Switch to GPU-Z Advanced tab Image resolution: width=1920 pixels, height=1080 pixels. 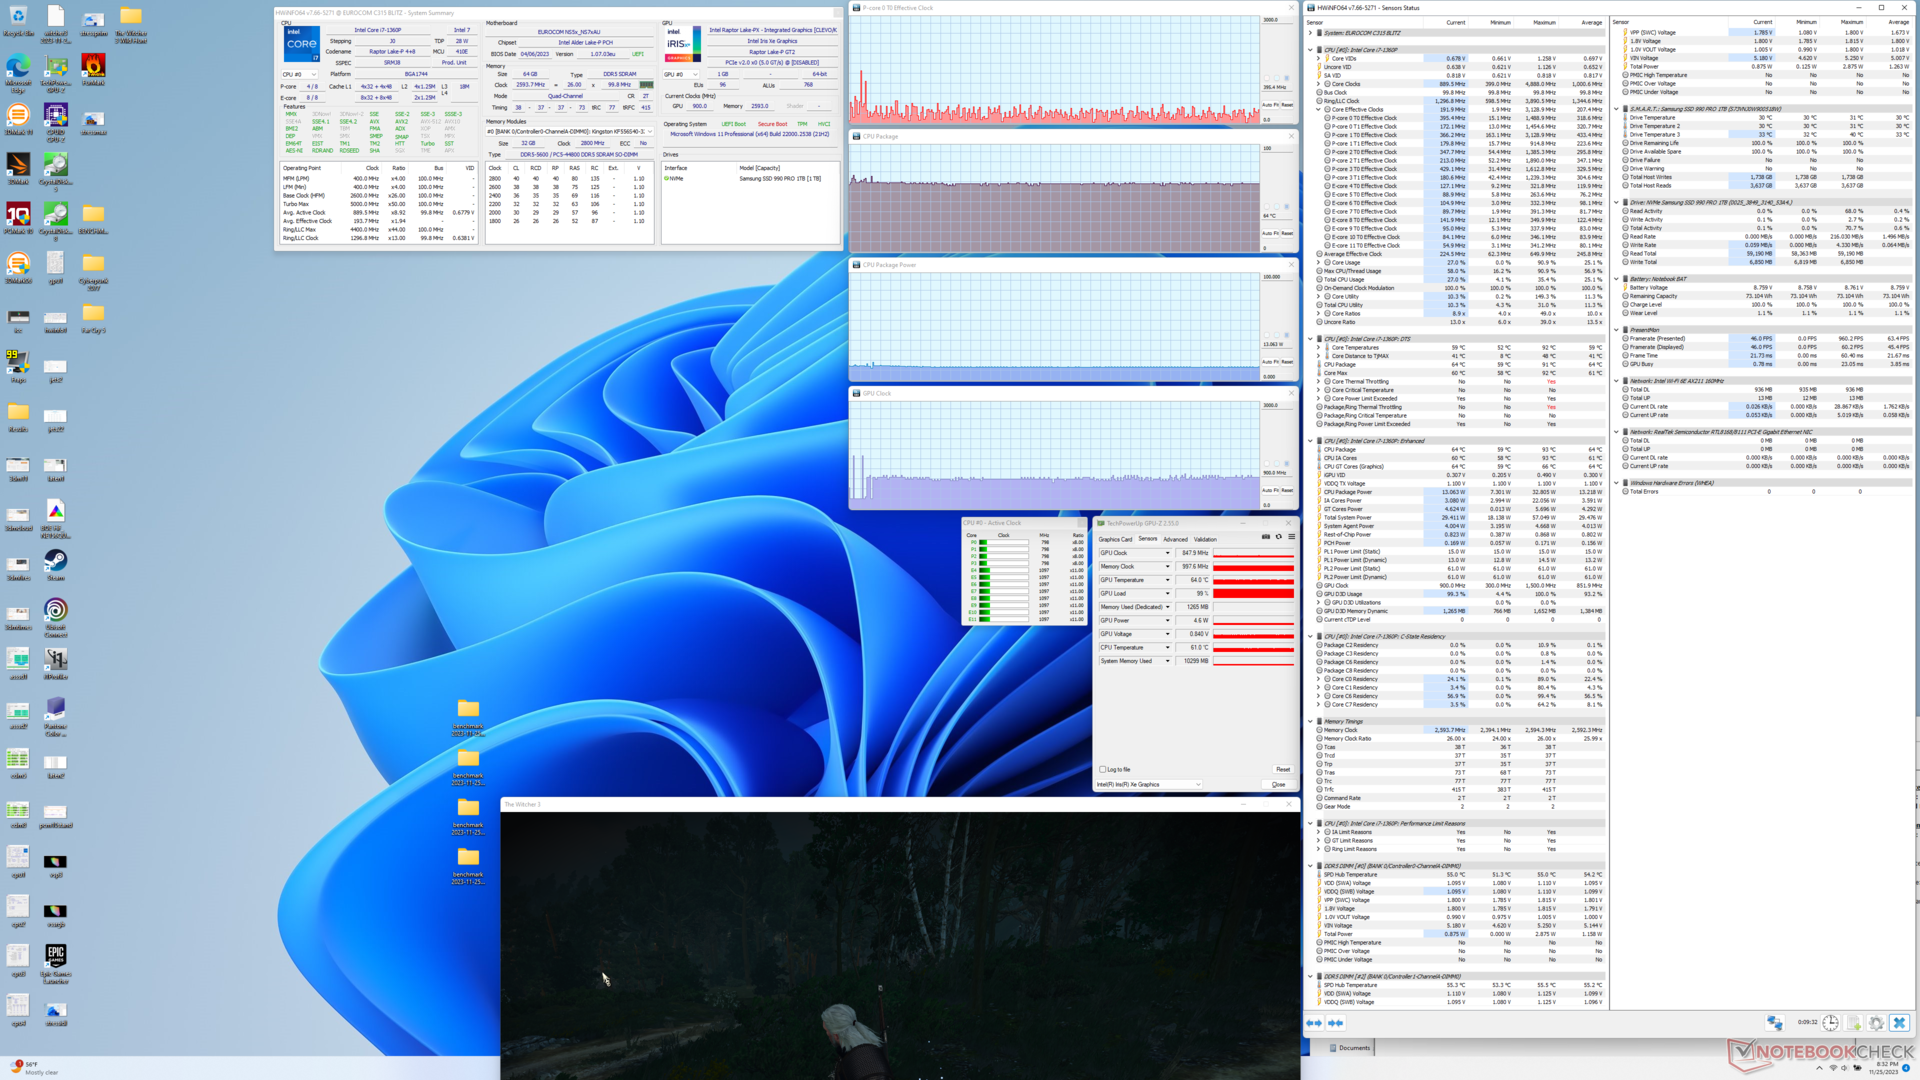(1175, 539)
